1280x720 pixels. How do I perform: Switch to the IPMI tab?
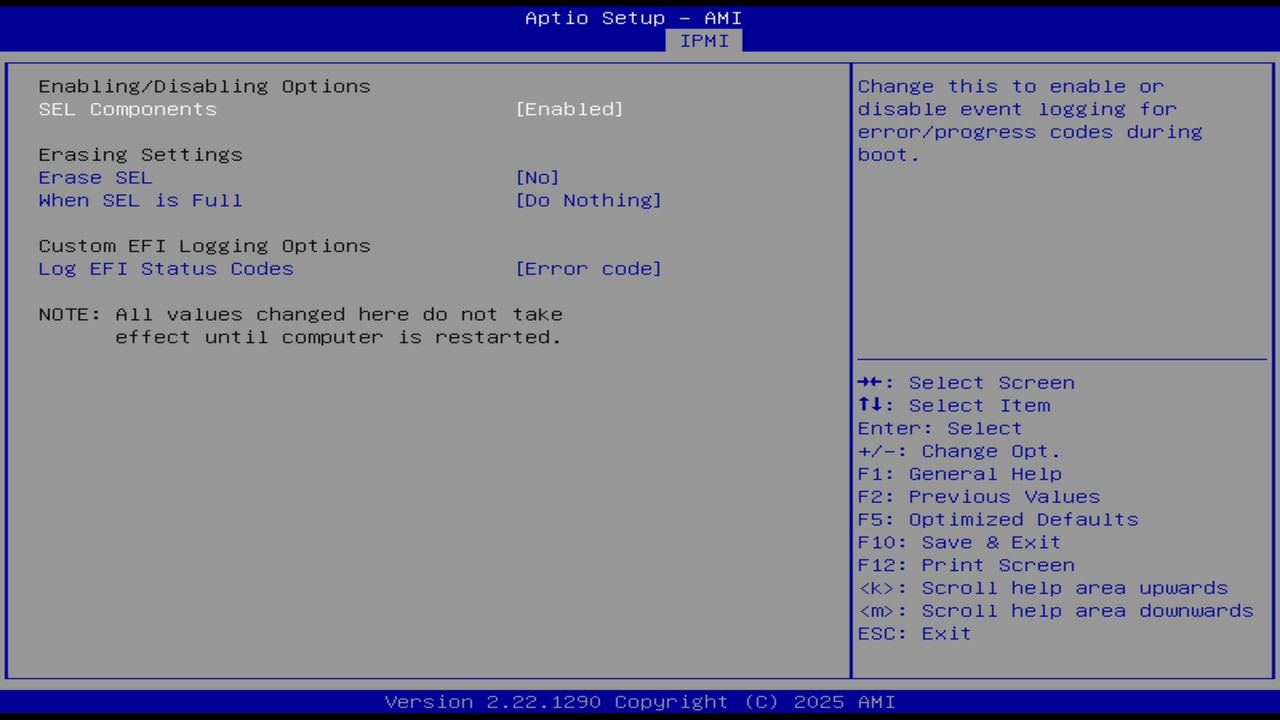point(704,41)
